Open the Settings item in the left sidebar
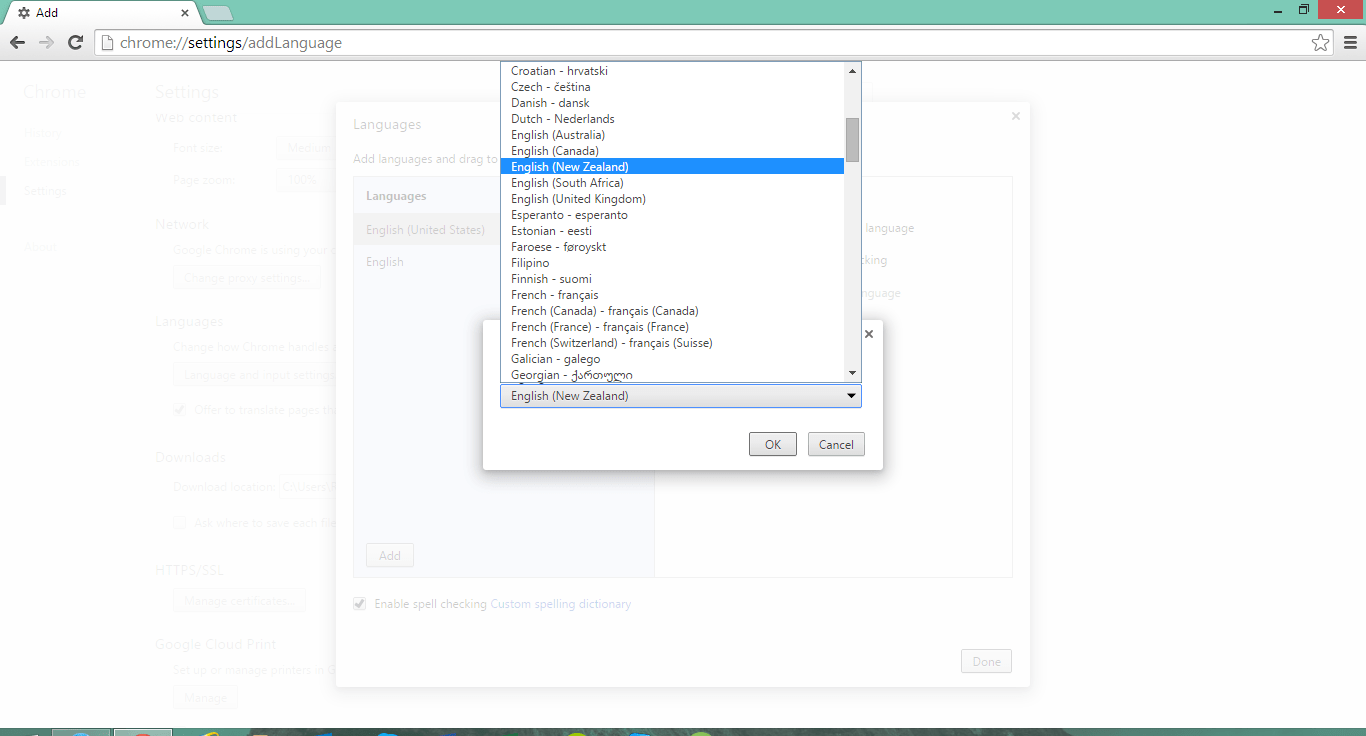 point(45,191)
